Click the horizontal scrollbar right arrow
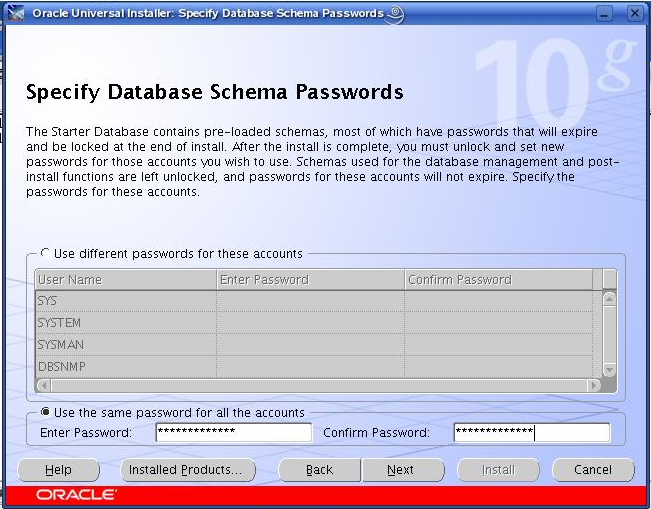This screenshot has width=651, height=509. tap(594, 385)
